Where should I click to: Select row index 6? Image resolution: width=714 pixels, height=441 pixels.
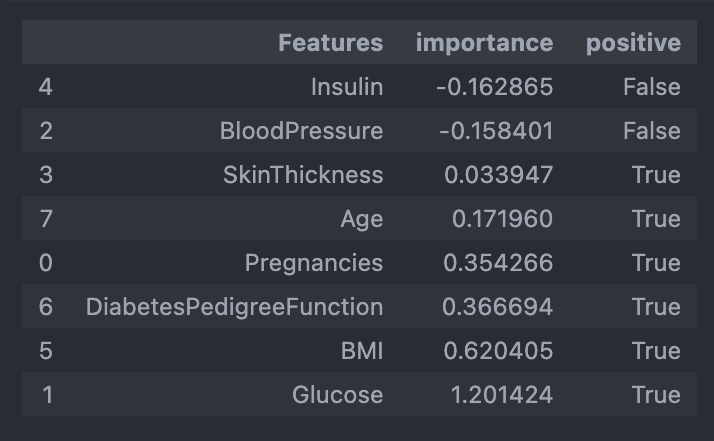tap(46, 307)
